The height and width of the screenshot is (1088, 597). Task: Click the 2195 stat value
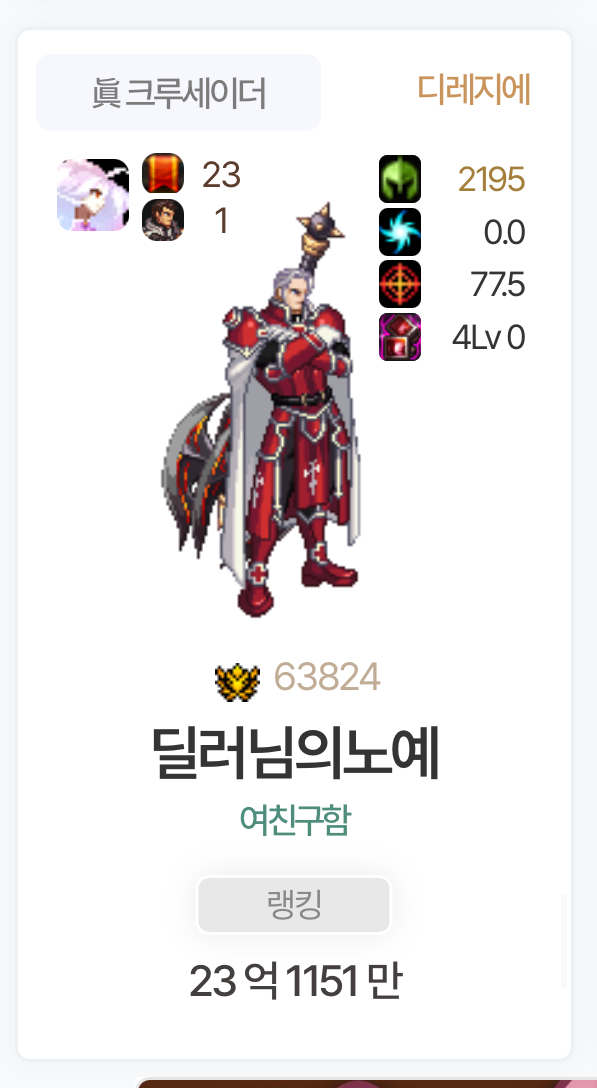[491, 180]
